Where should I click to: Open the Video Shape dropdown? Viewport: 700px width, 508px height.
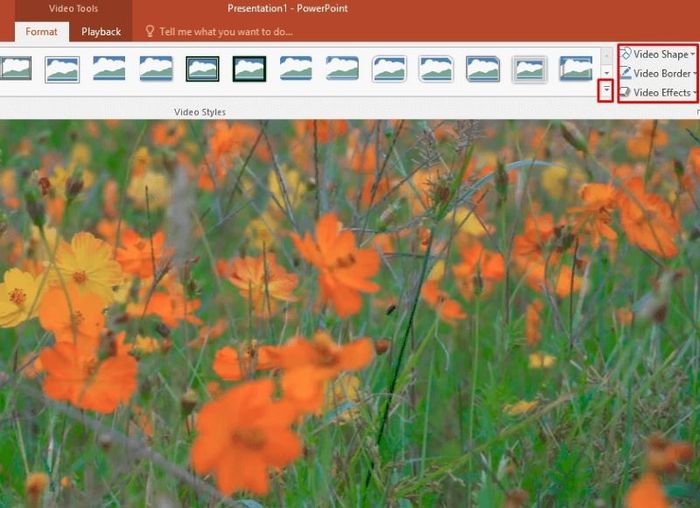pyautogui.click(x=658, y=54)
